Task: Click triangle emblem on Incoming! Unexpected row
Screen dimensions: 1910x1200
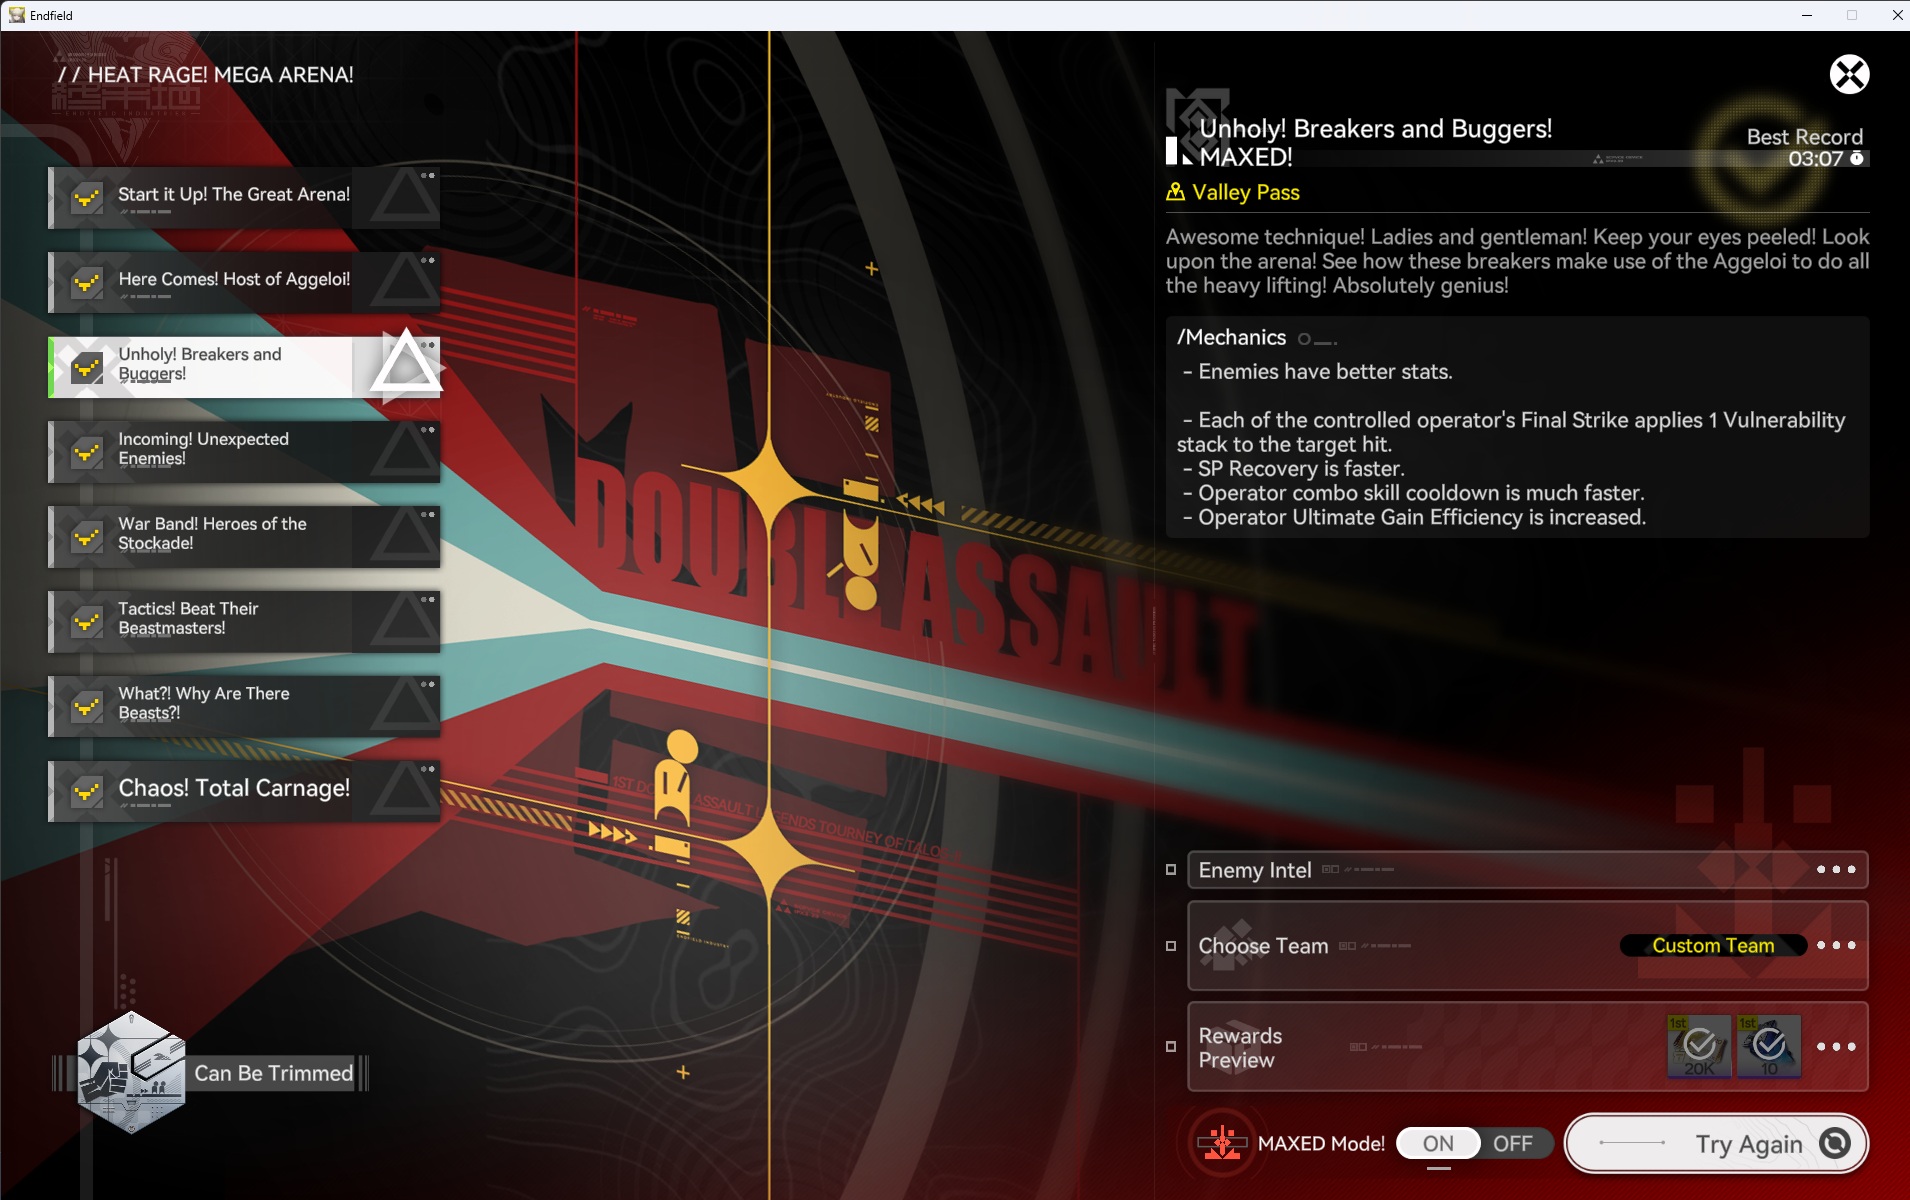Action: (x=404, y=452)
